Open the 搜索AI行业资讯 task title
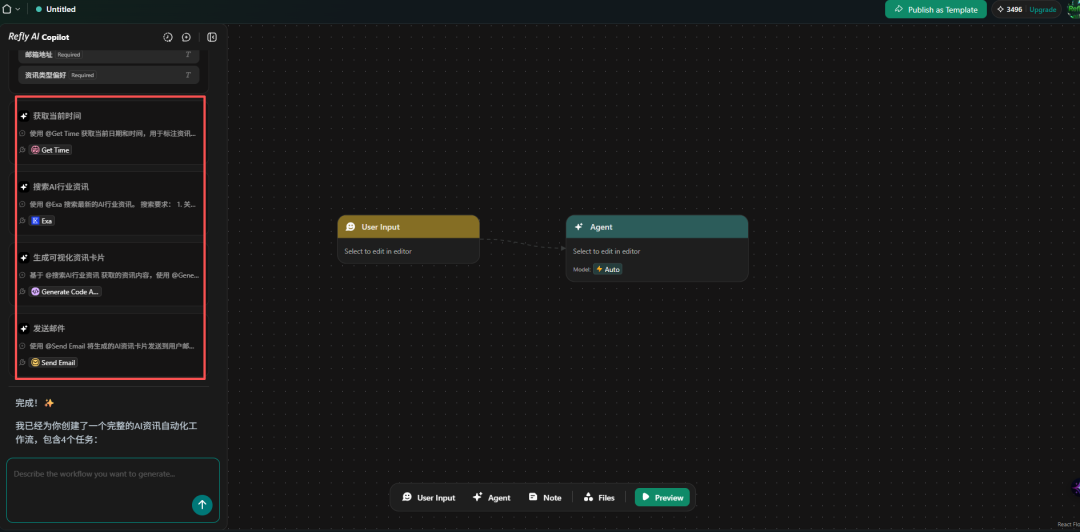 click(x=61, y=187)
